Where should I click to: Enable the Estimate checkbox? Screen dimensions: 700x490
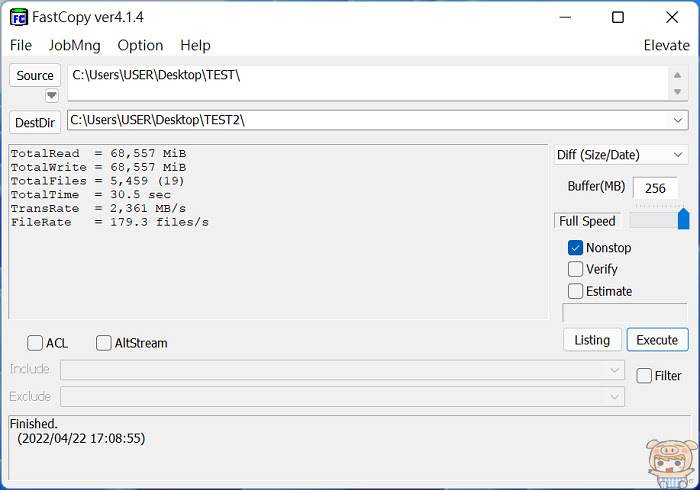(575, 291)
